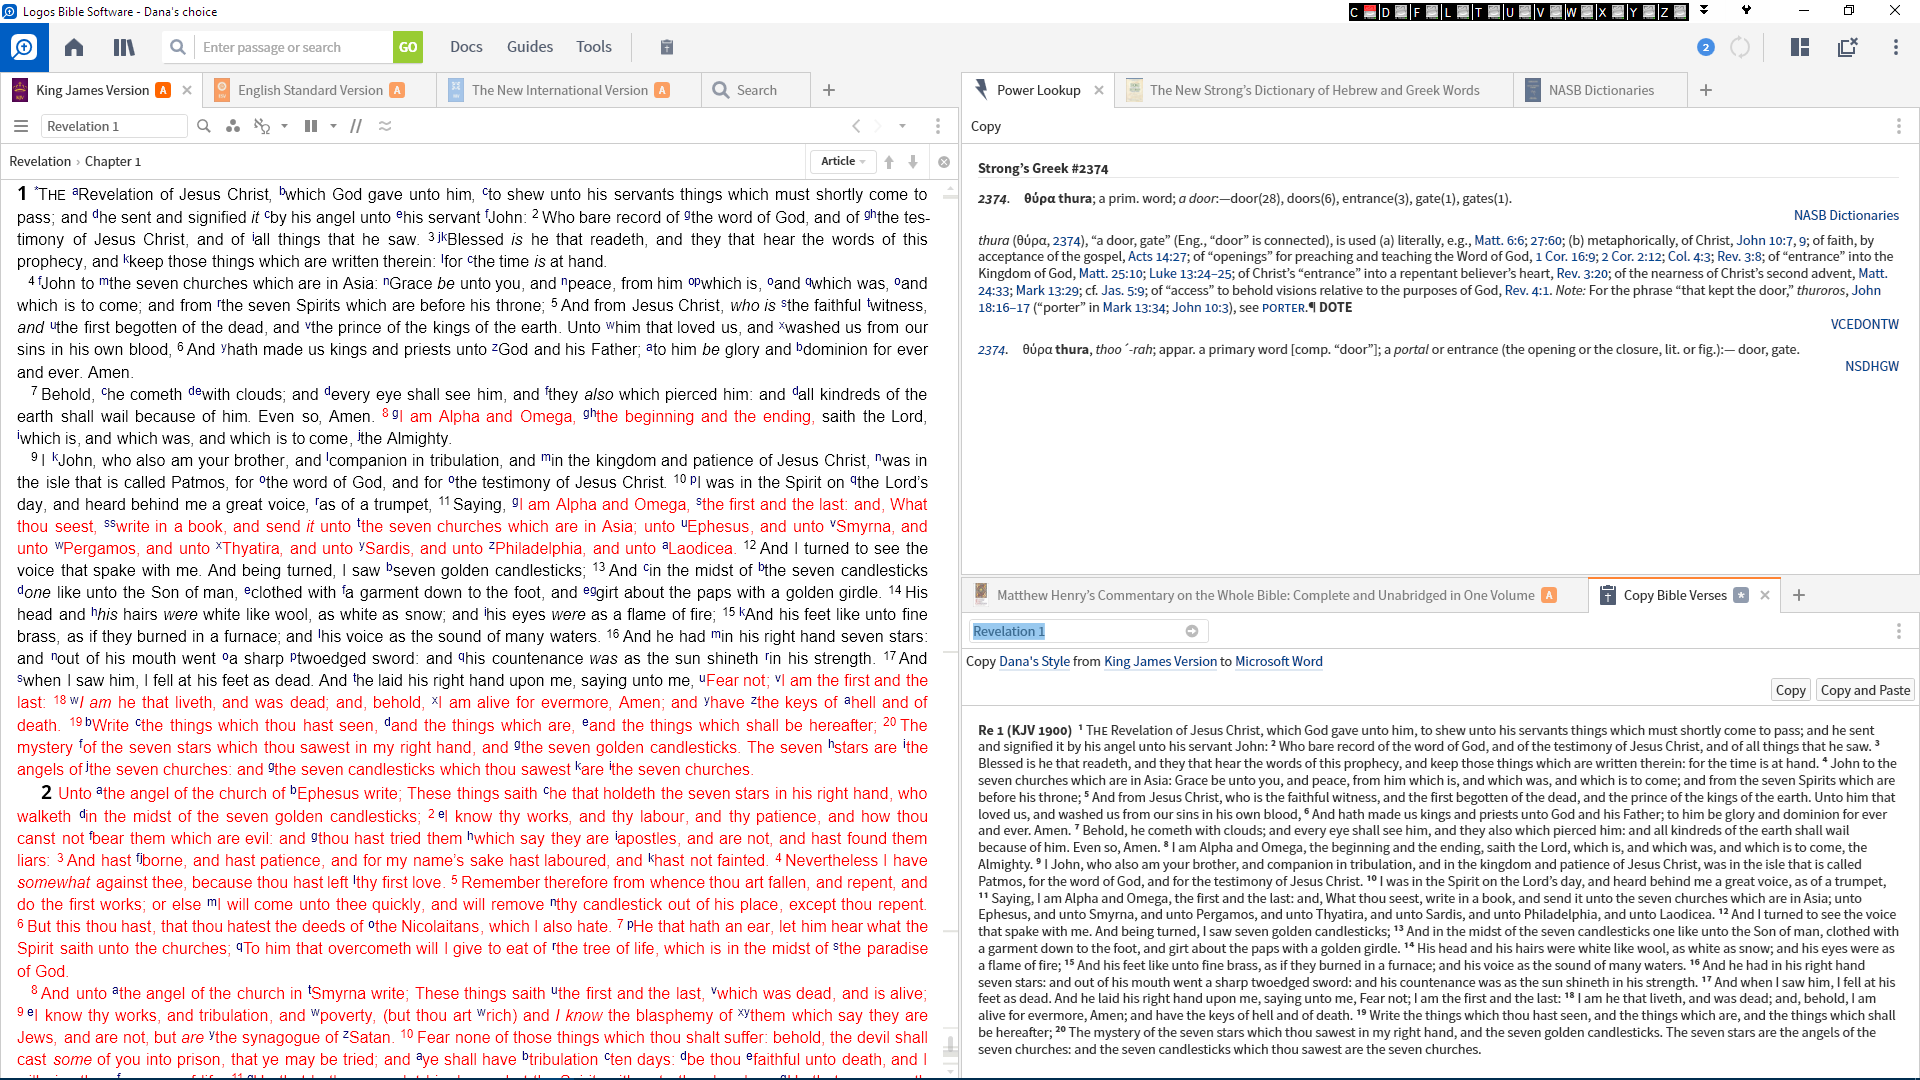Open the history dropdown arrow in KJV panel
Viewport: 1920px width, 1080px height.
[x=902, y=126]
